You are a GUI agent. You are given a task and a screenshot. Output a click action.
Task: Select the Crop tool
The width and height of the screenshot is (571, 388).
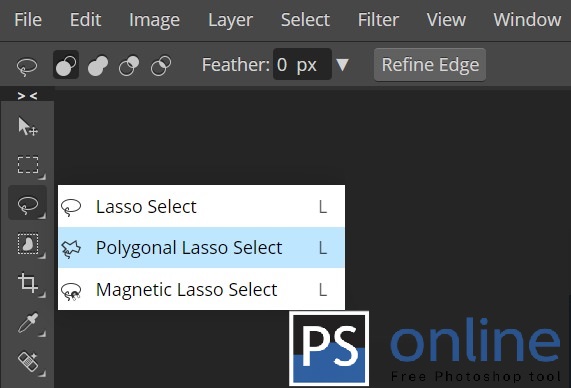tap(28, 283)
